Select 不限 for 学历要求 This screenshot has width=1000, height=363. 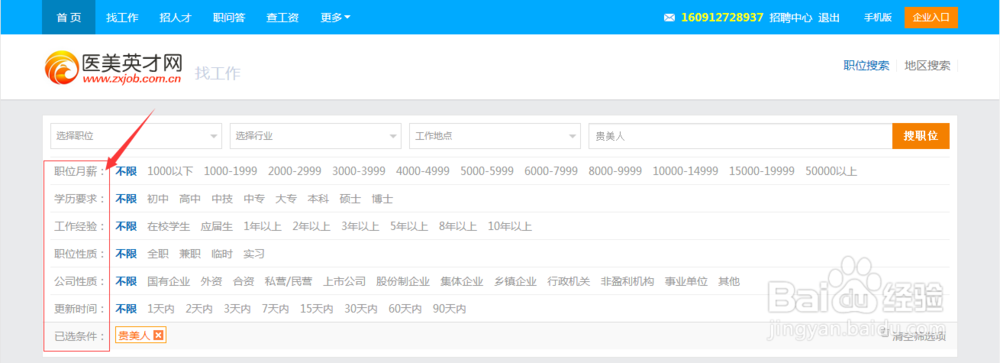pos(126,198)
